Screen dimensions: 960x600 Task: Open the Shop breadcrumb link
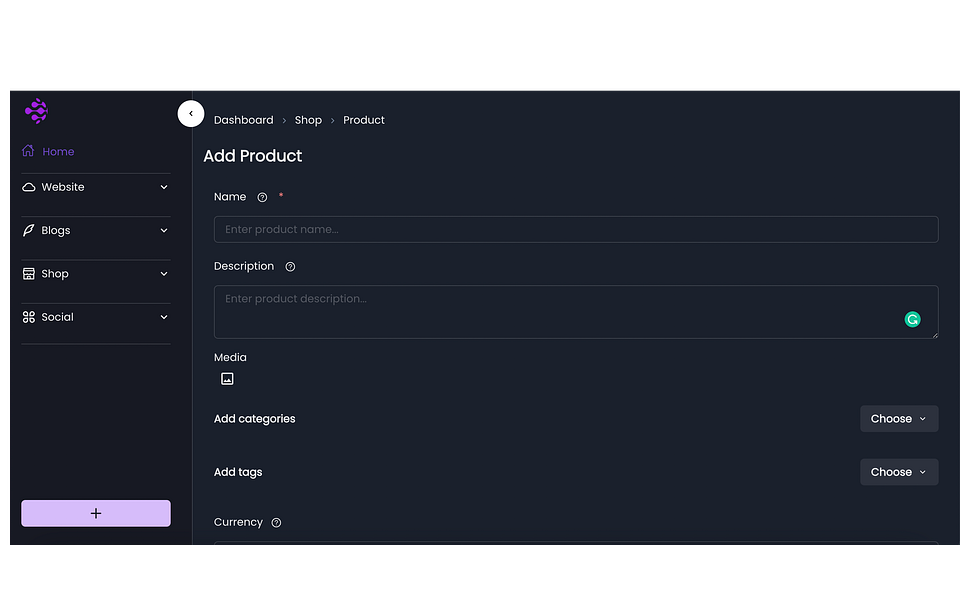click(308, 120)
